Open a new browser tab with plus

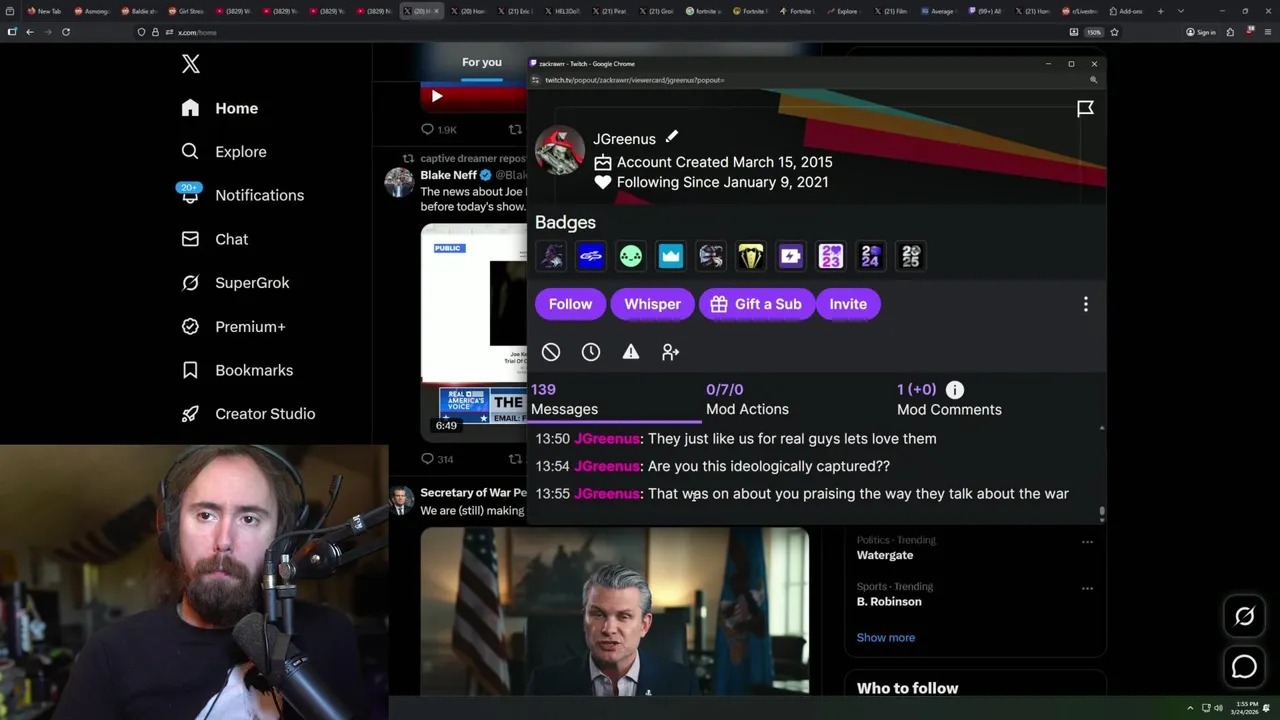pos(1160,11)
